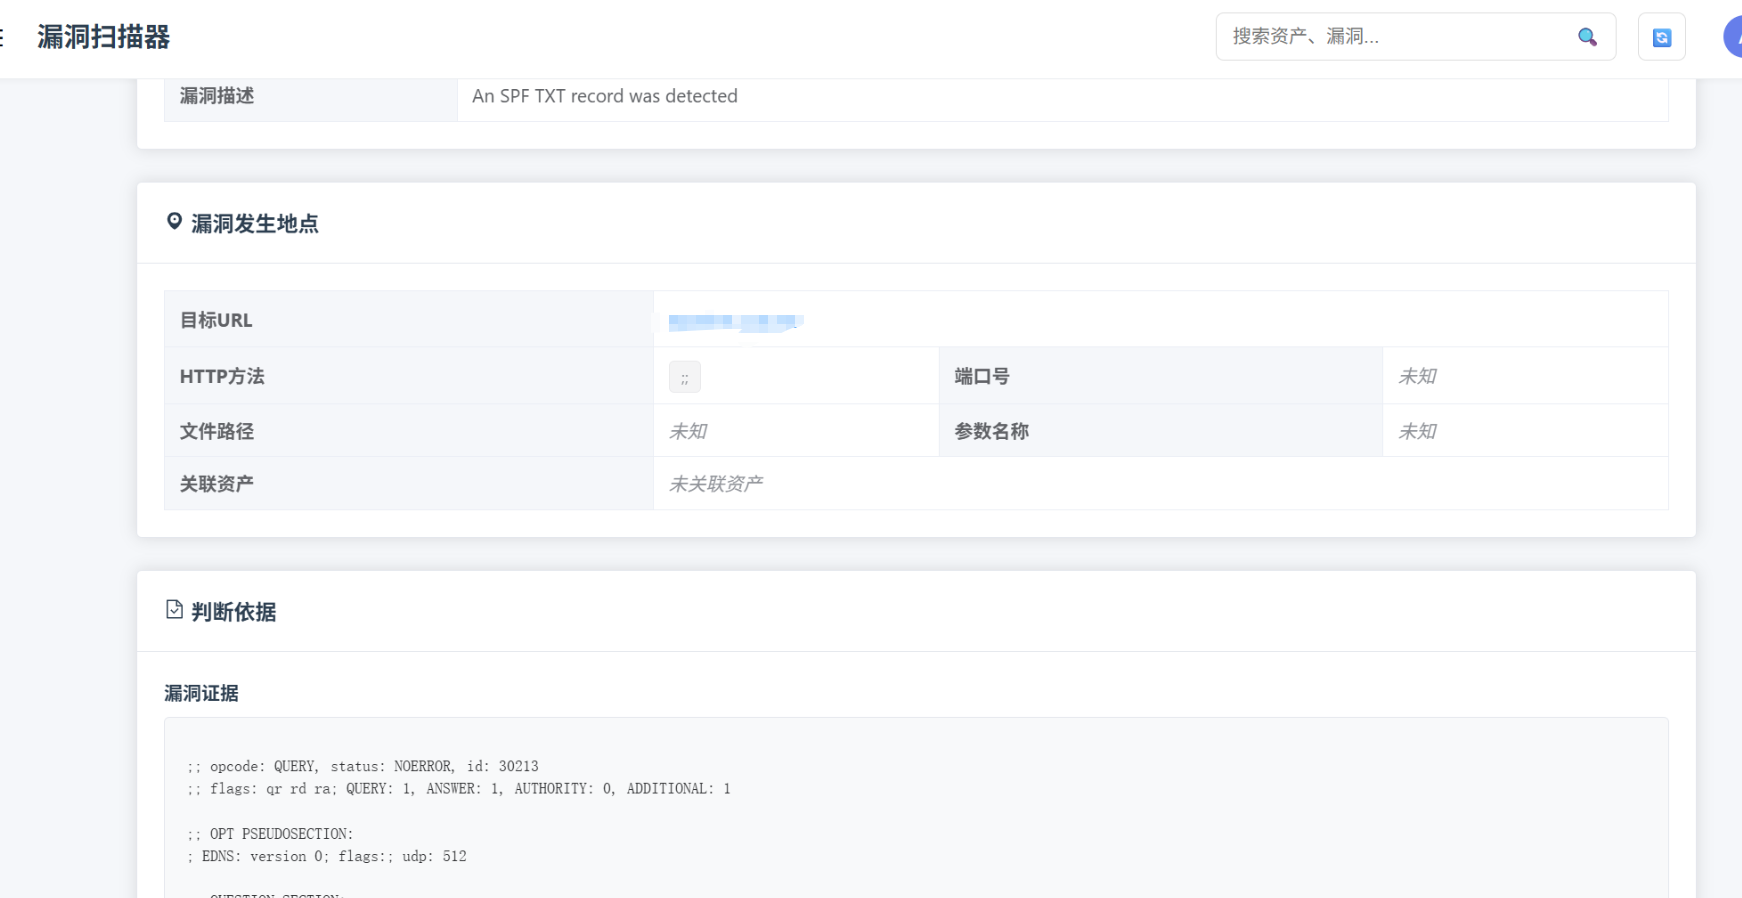Select the 判断依据 section heading
The height and width of the screenshot is (898, 1742).
pyautogui.click(x=234, y=612)
